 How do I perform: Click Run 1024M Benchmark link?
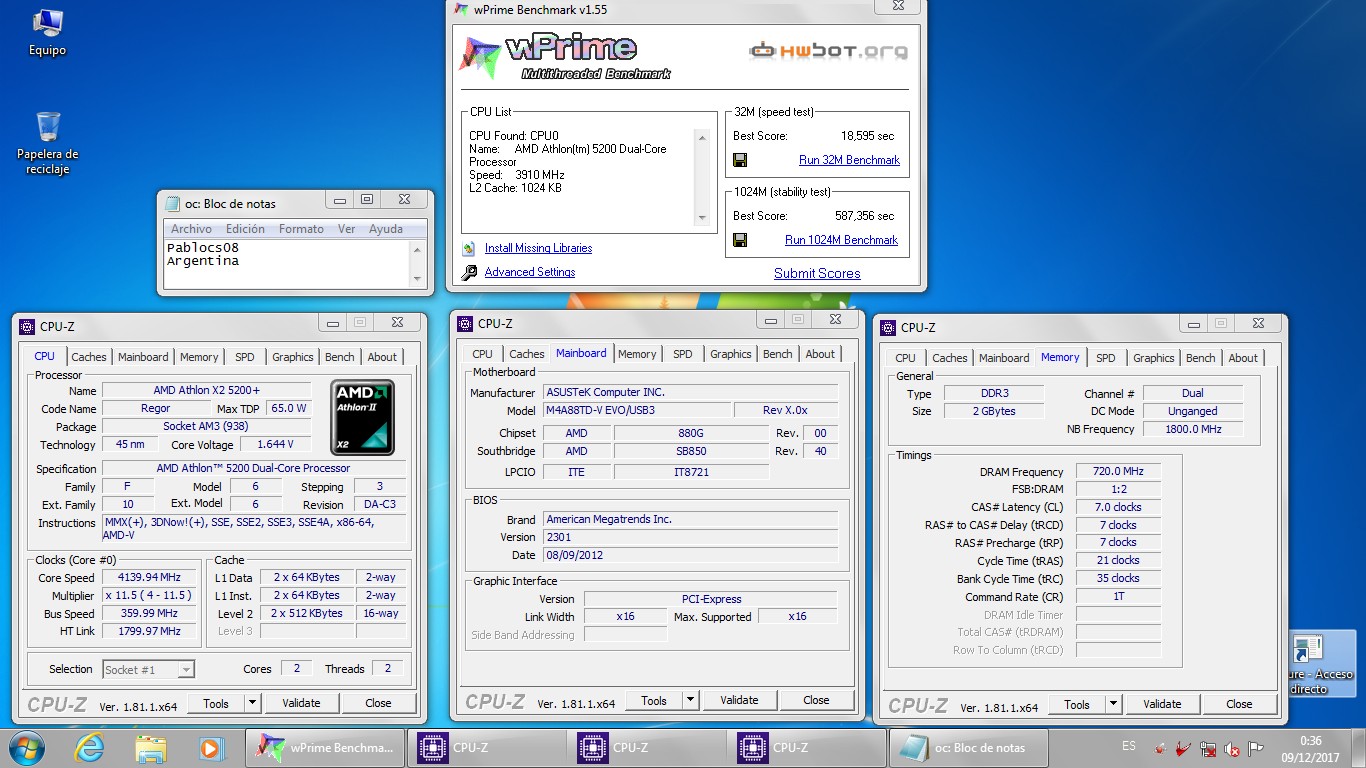click(841, 240)
